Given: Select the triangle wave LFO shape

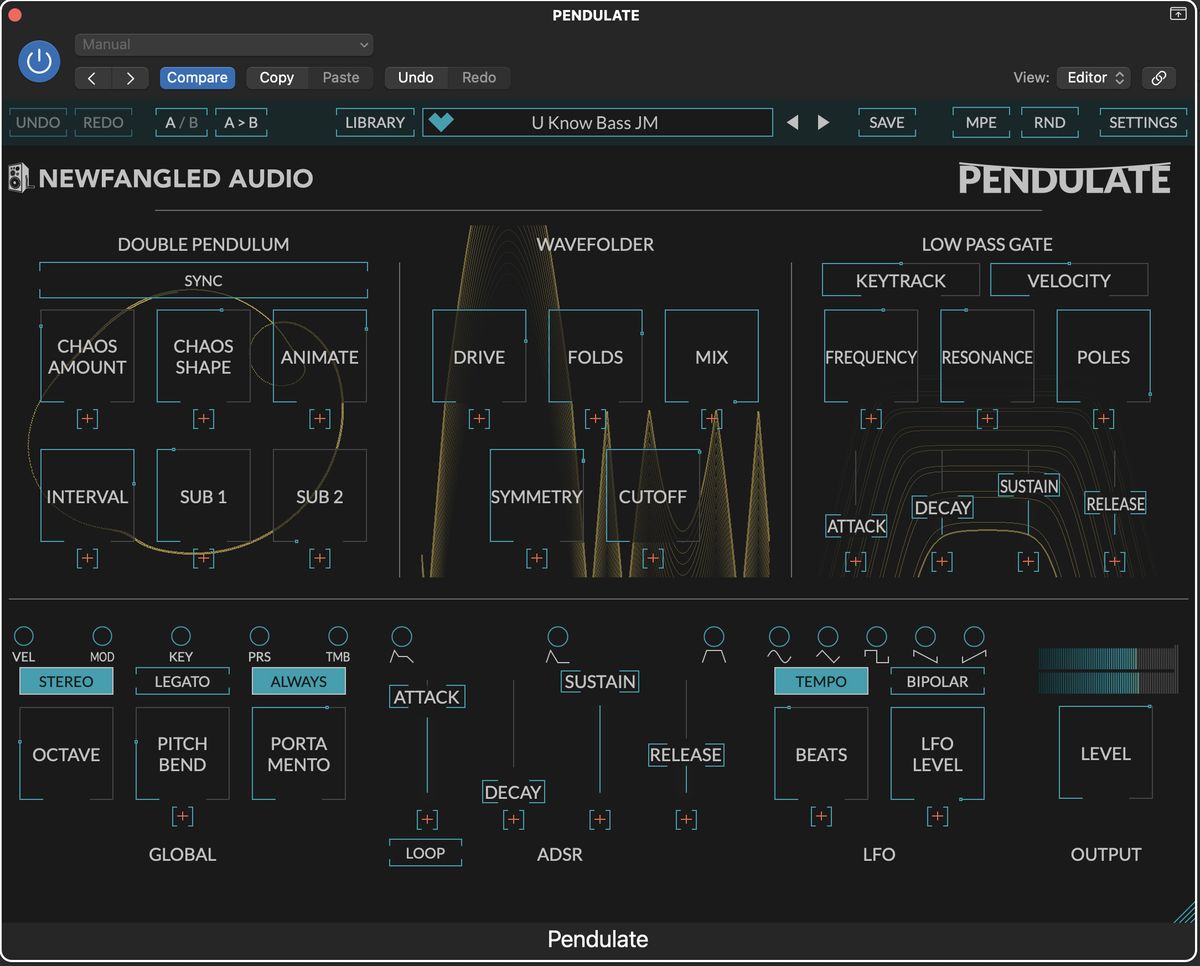Looking at the screenshot, I should point(828,636).
